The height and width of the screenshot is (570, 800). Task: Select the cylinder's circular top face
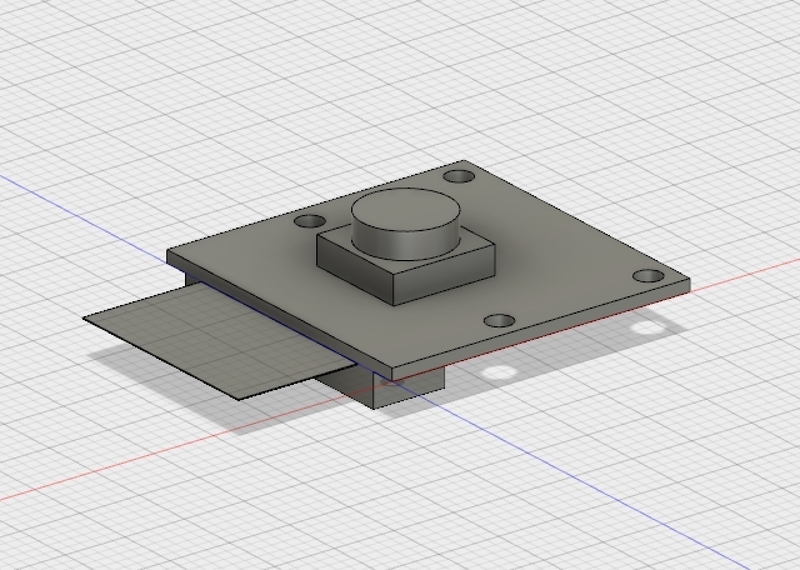pos(406,211)
